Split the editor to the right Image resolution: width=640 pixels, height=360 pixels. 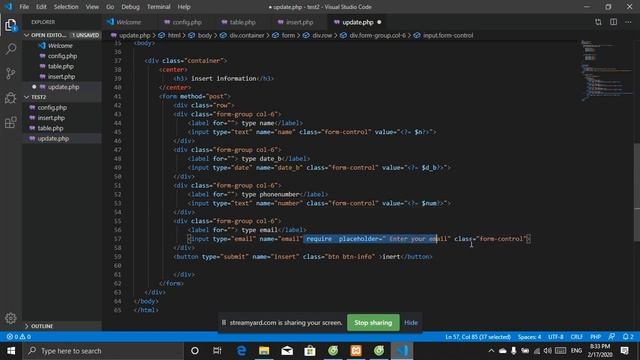pos(613,22)
